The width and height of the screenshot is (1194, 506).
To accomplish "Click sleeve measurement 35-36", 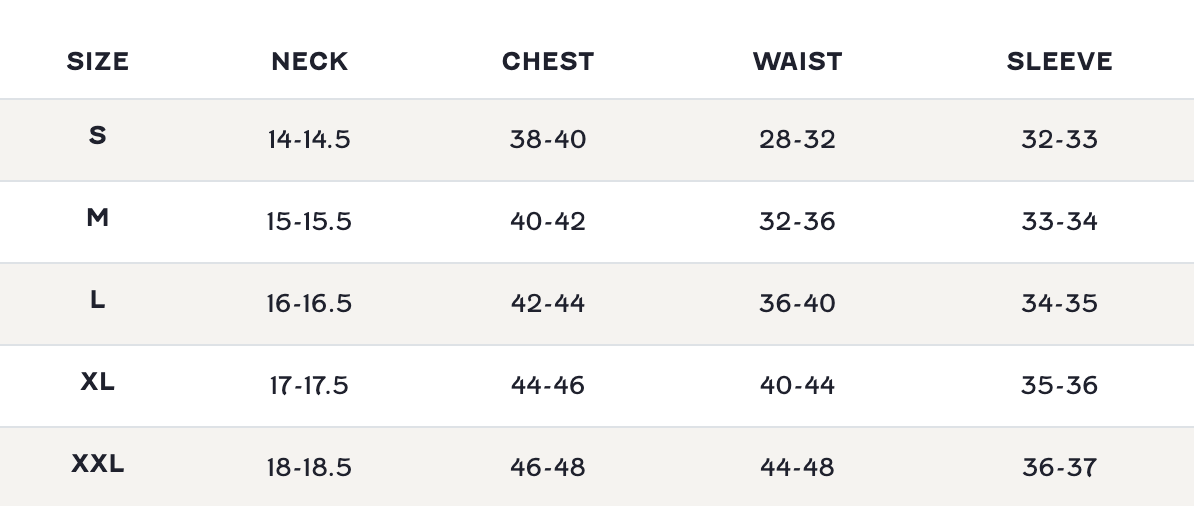I will coord(1059,385).
